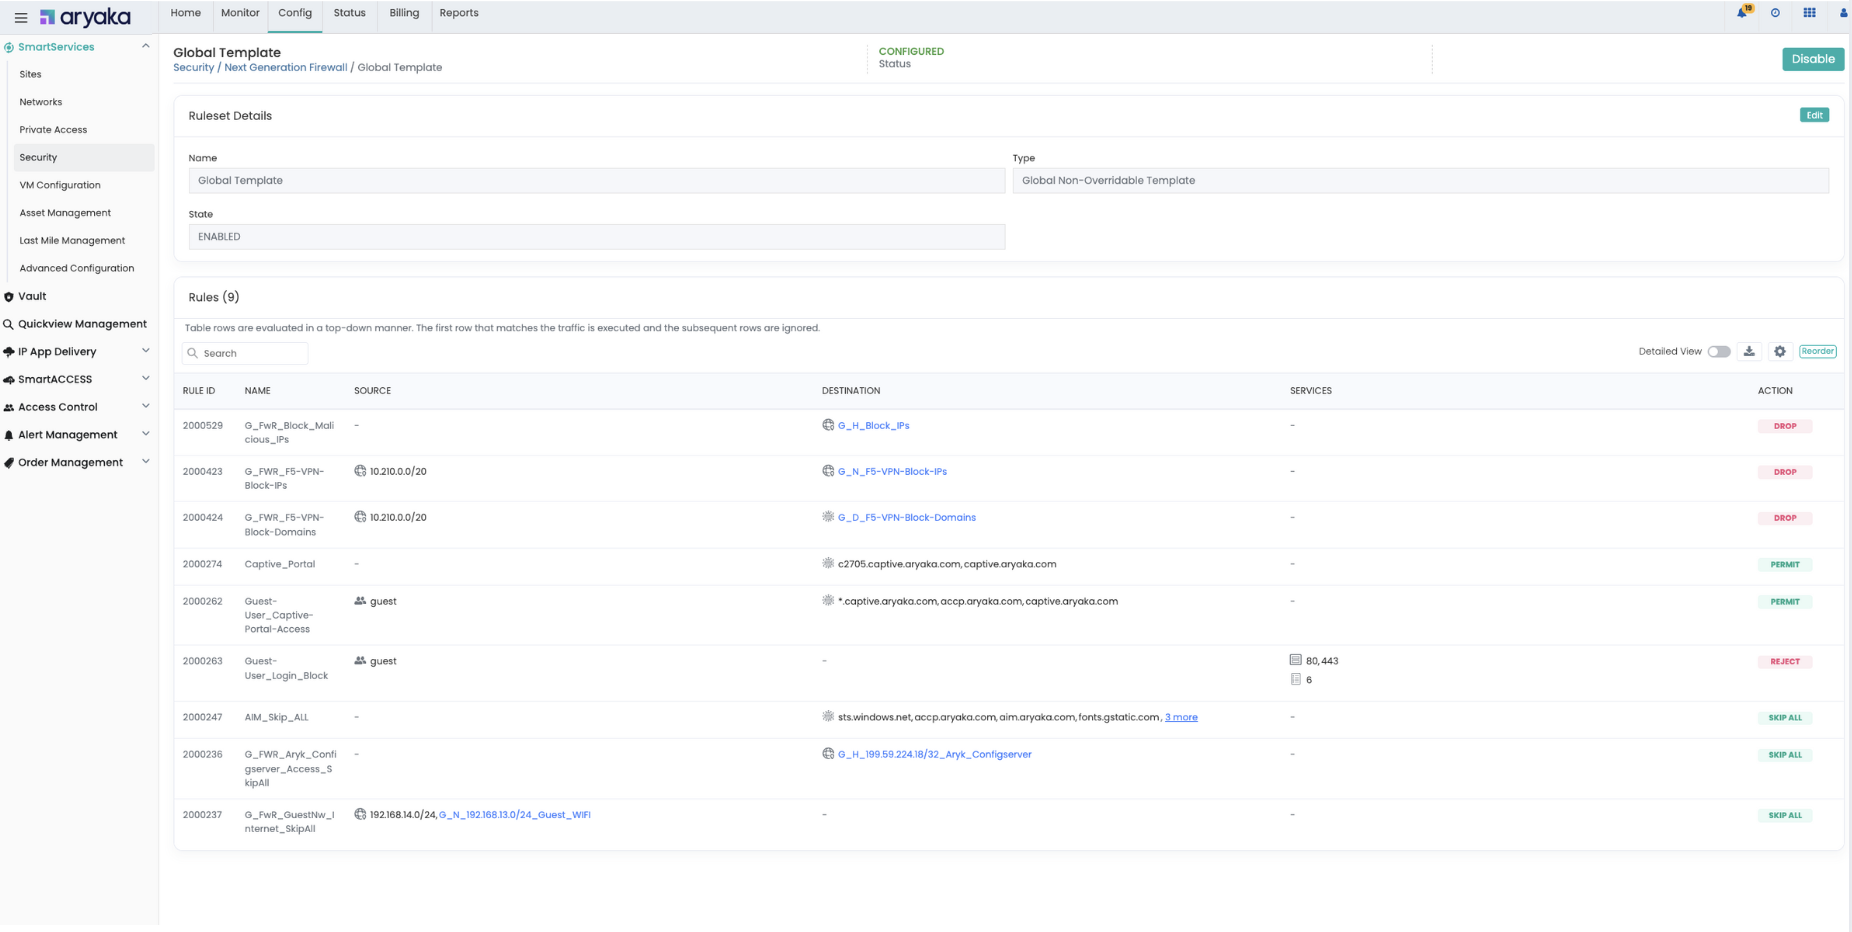Open the user profile icon
This screenshot has width=1852, height=932.
pos(1843,13)
